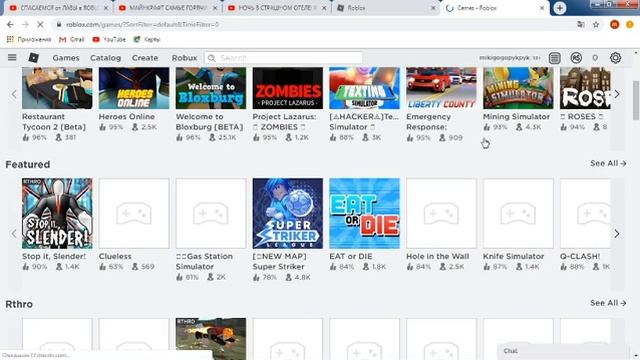
Task: Click in the Roblox search field
Action: pos(283,58)
